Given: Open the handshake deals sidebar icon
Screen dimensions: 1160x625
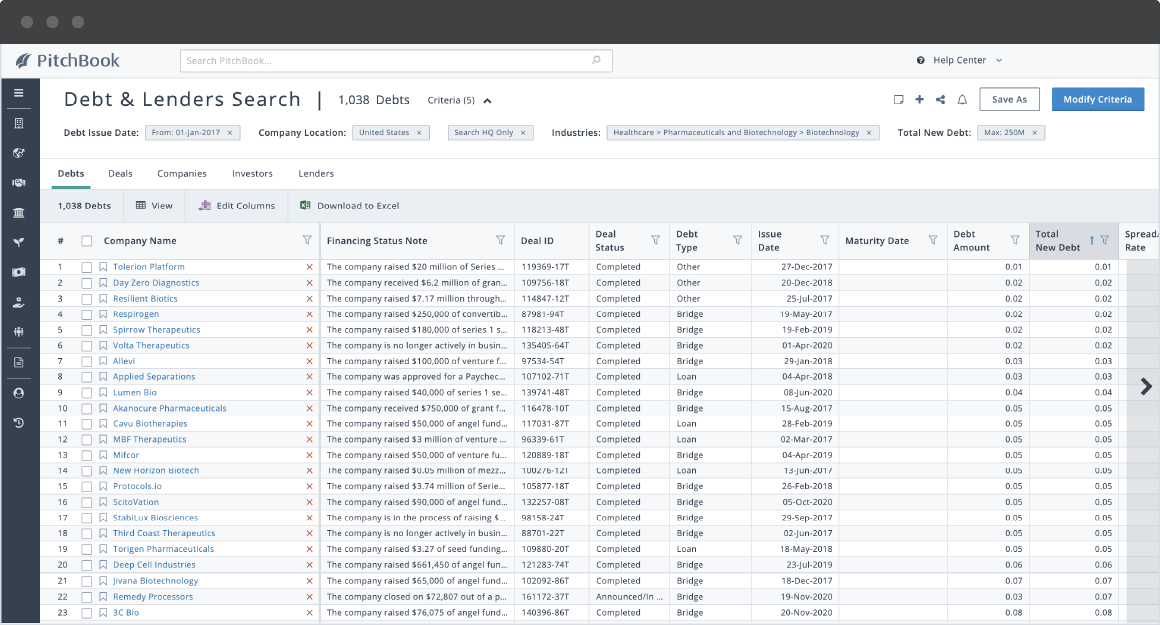Looking at the screenshot, I should [18, 183].
